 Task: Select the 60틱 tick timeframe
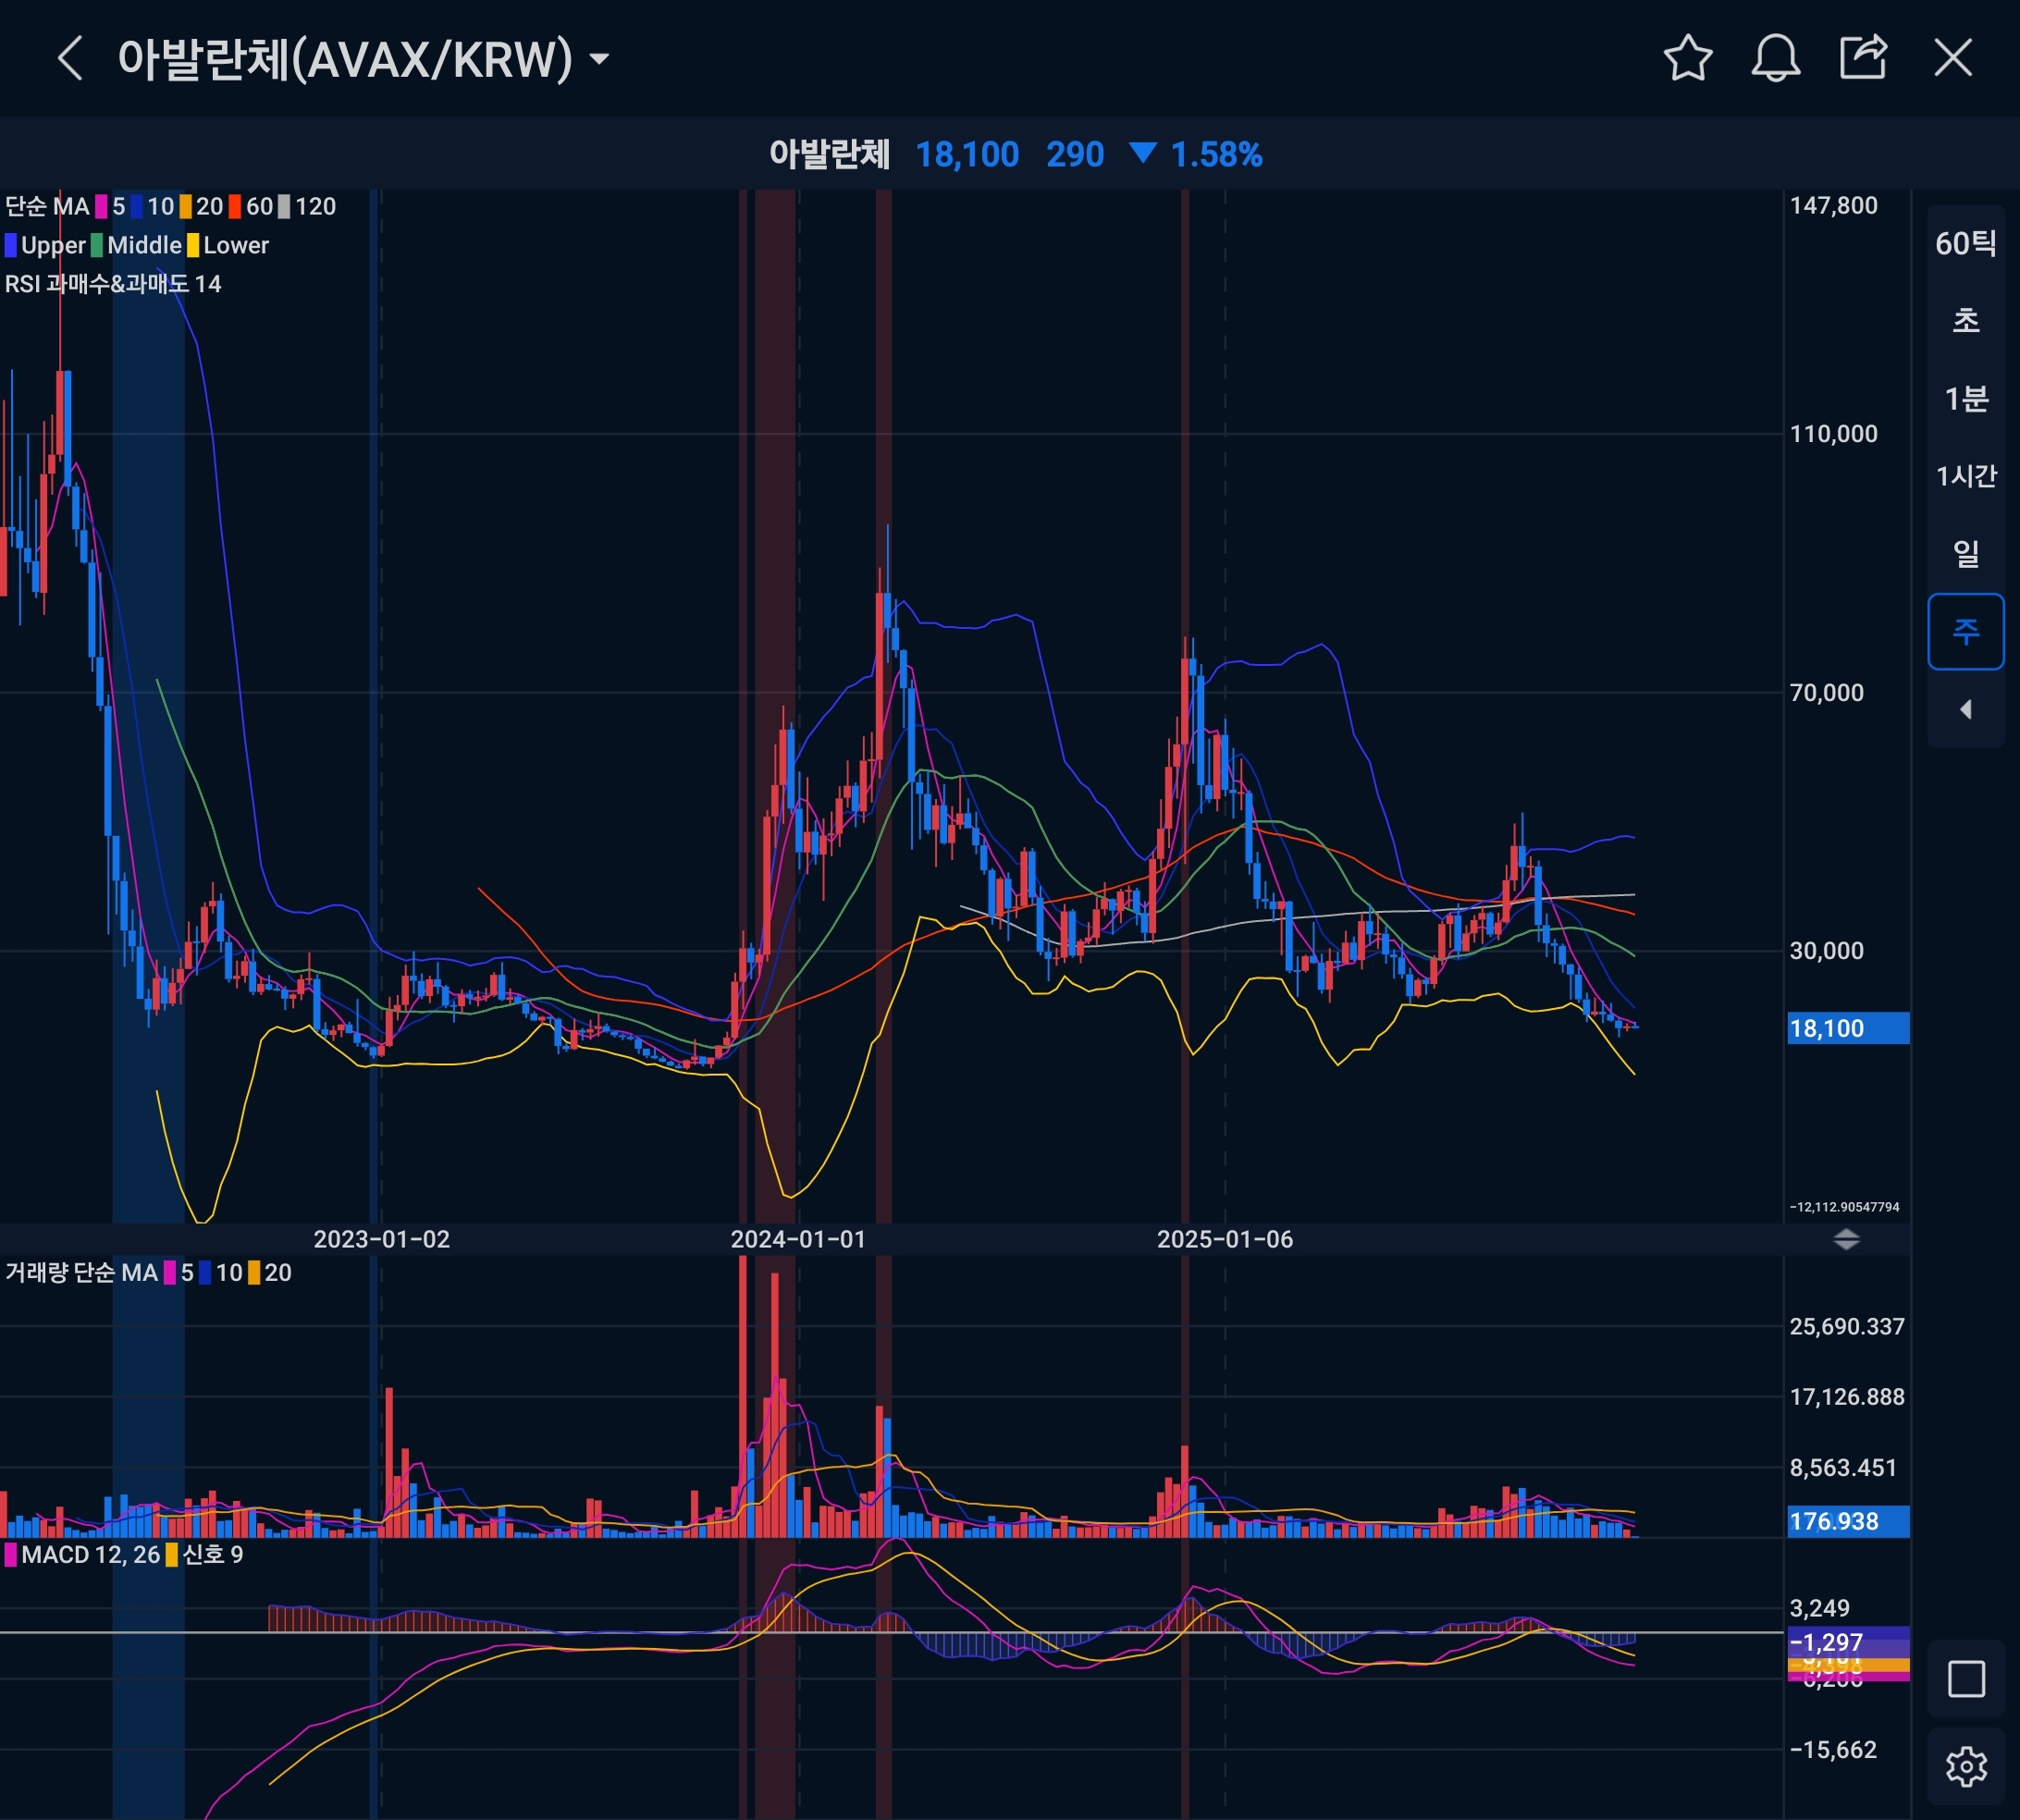(1965, 243)
